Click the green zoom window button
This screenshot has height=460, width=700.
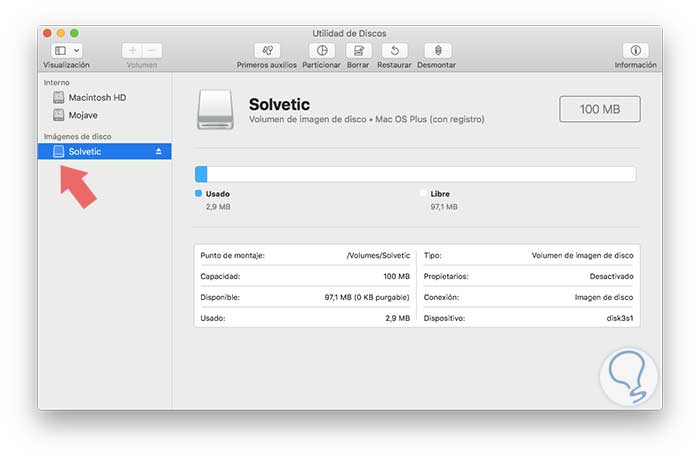pyautogui.click(x=75, y=33)
